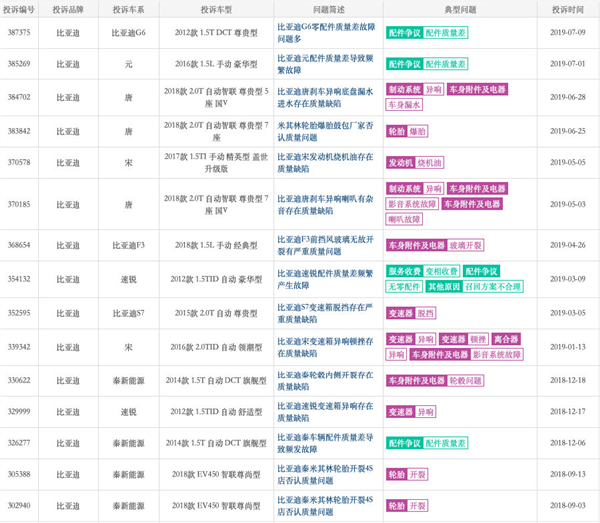Open link 比亚迪S7变速箱脱挡存在严重质量缺陷
This screenshot has height=523, width=600.
[x=325, y=313]
